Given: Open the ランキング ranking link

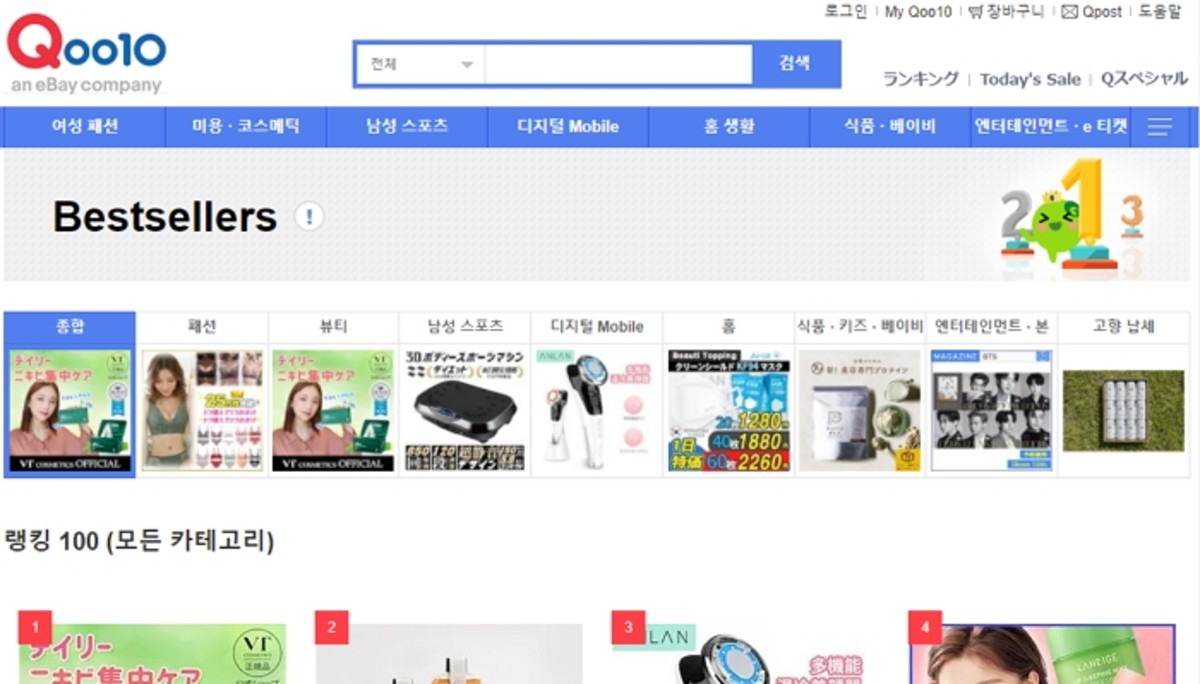Looking at the screenshot, I should [920, 79].
